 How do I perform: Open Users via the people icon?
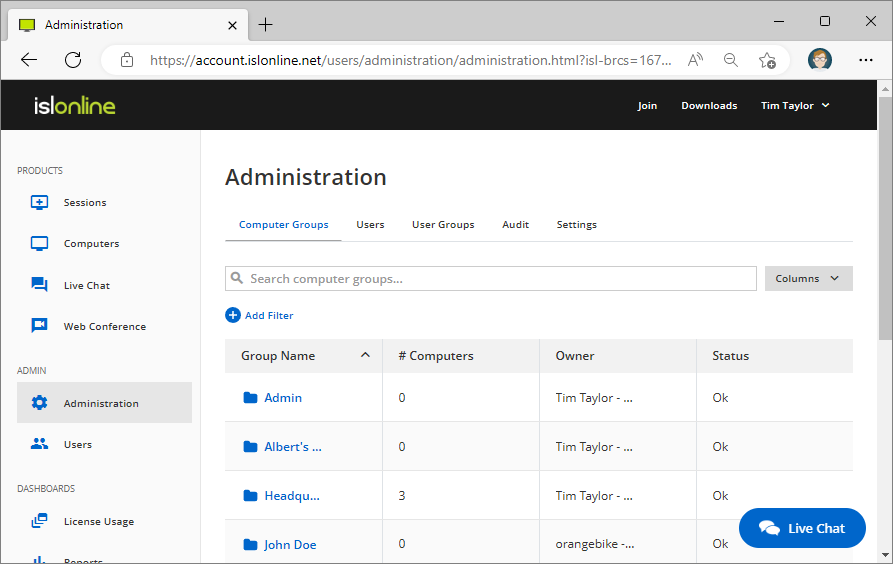pos(40,444)
